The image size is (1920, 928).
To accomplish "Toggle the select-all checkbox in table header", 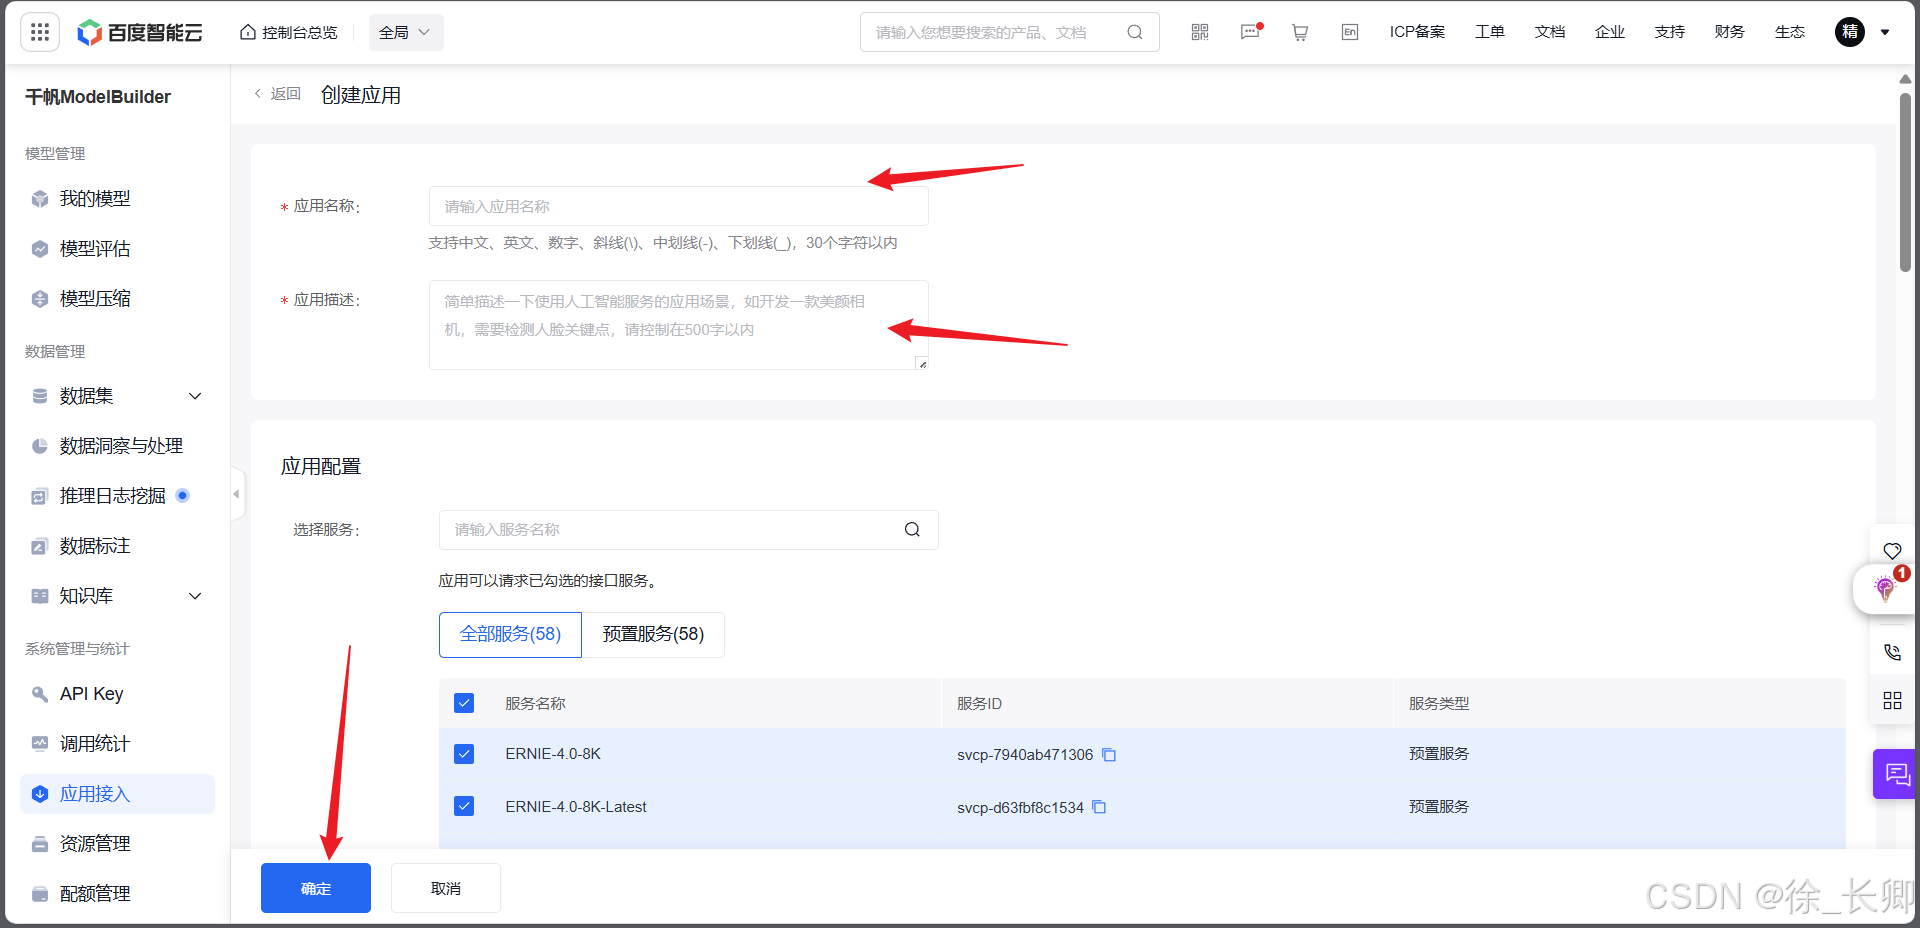I will click(464, 703).
